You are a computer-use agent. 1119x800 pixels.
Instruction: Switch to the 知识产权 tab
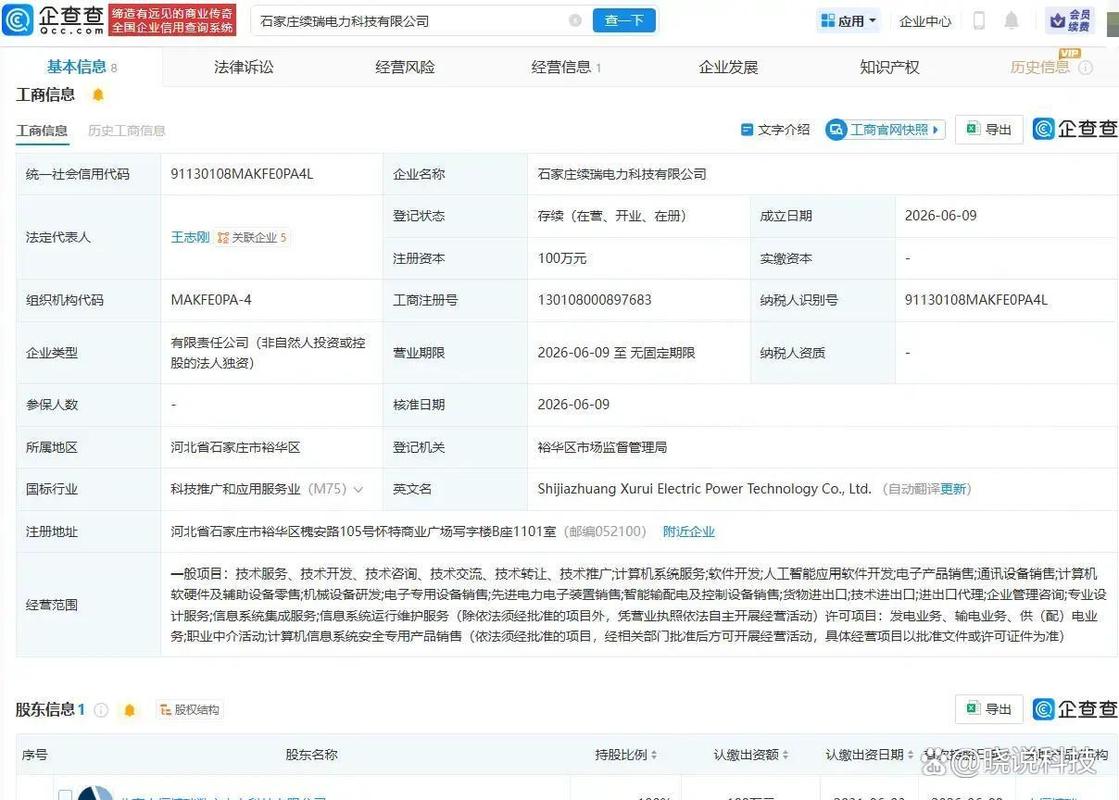coord(889,67)
